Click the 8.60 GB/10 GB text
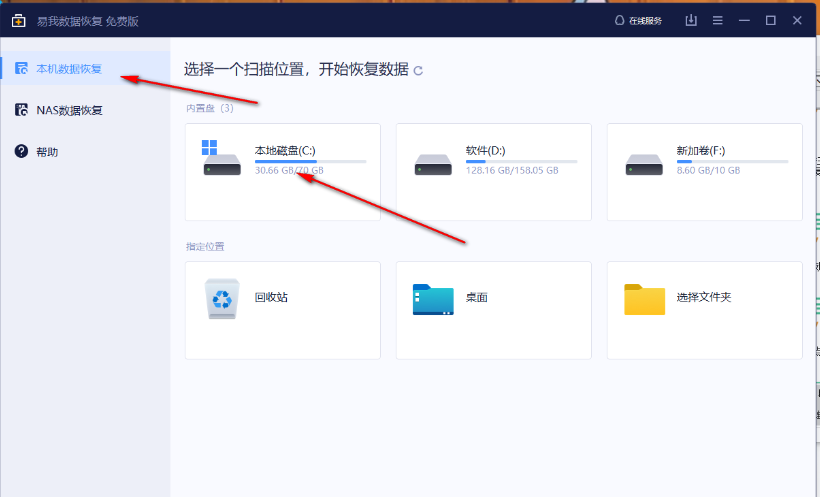Screen dimensions: 820x497 click(x=708, y=171)
